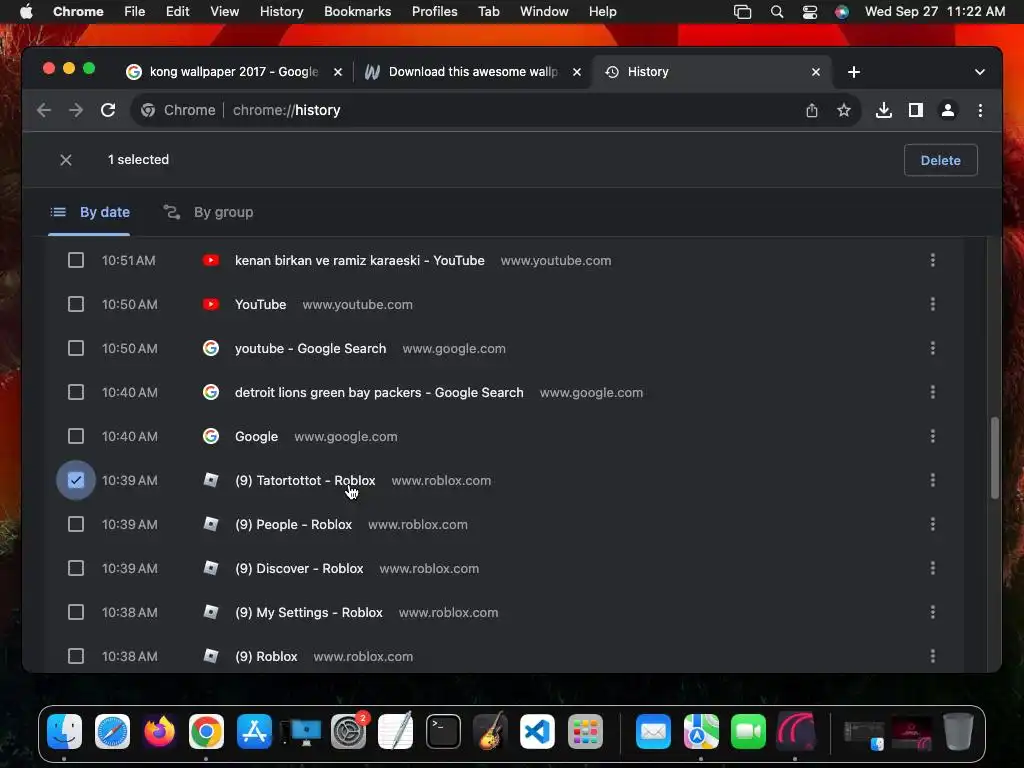Bookmark this page with the star icon

(844, 110)
